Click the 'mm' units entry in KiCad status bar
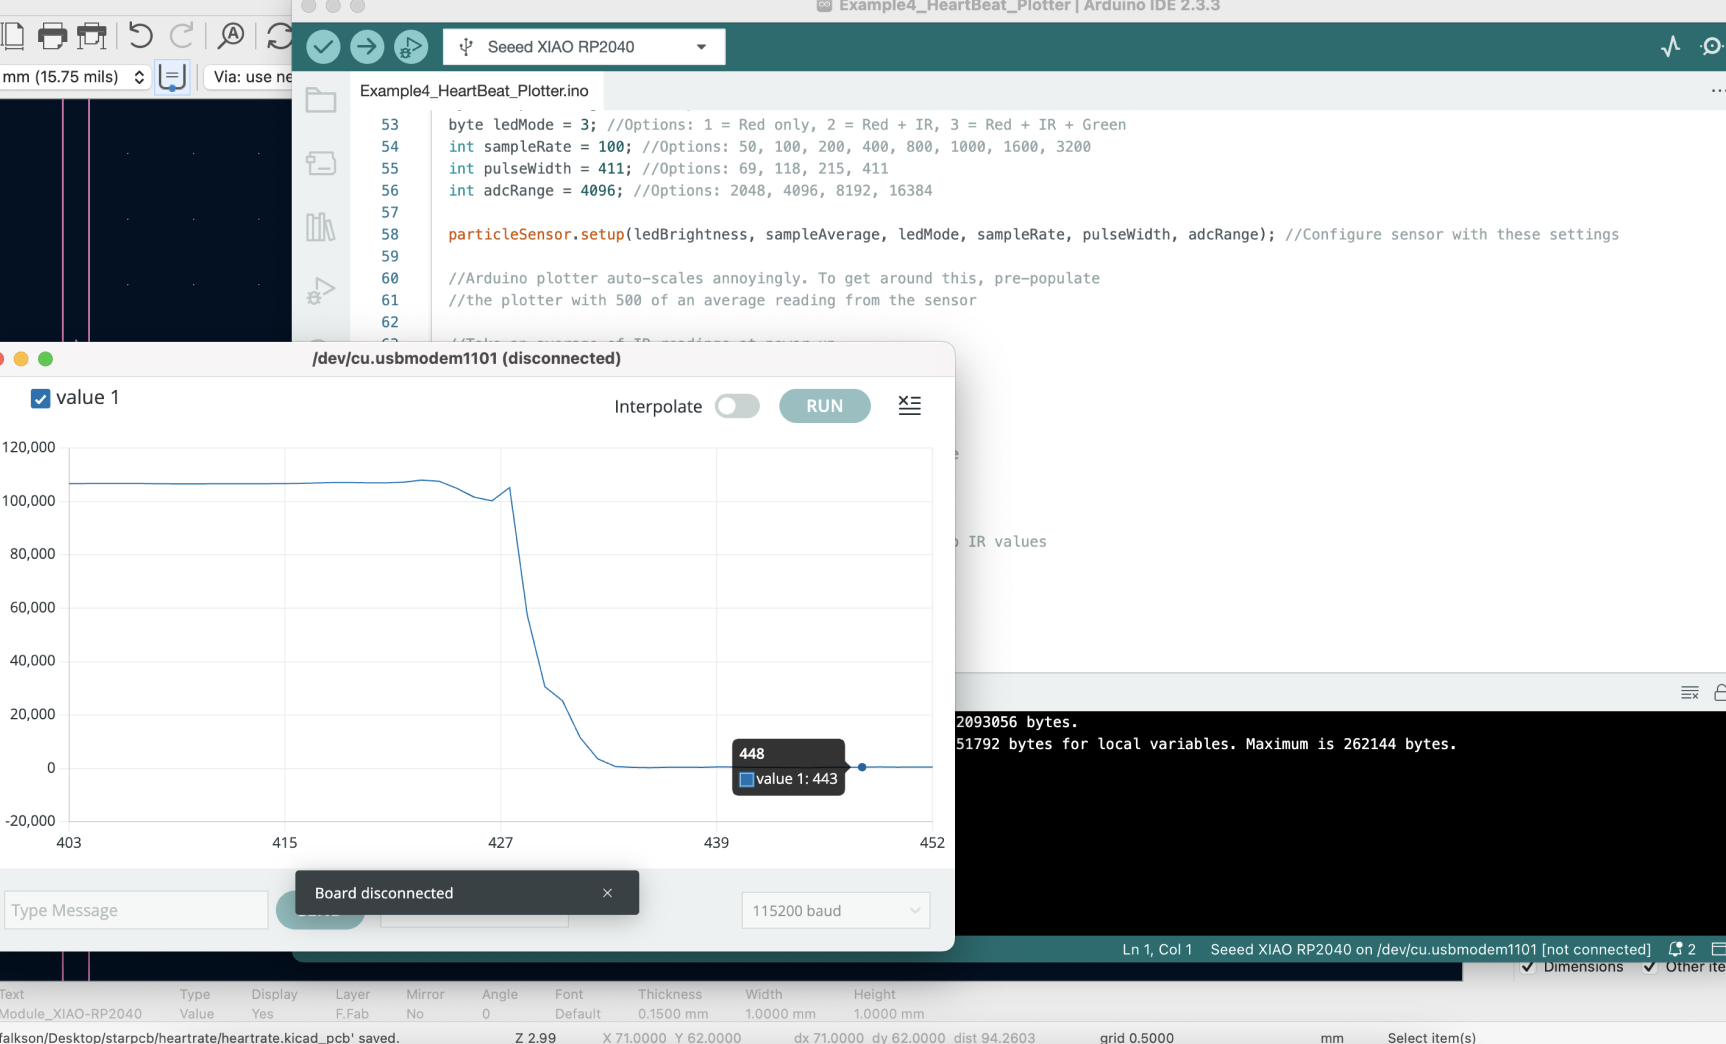The width and height of the screenshot is (1726, 1044). click(1332, 1037)
